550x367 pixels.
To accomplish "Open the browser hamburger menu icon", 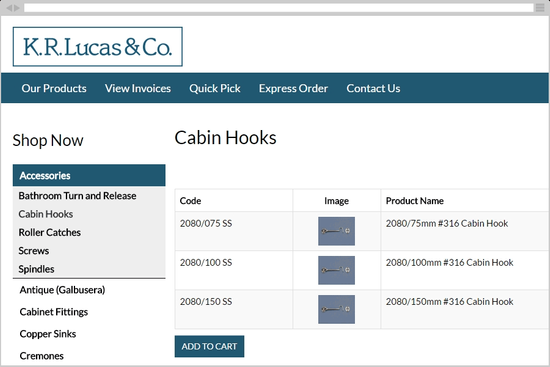I will [x=540, y=8].
